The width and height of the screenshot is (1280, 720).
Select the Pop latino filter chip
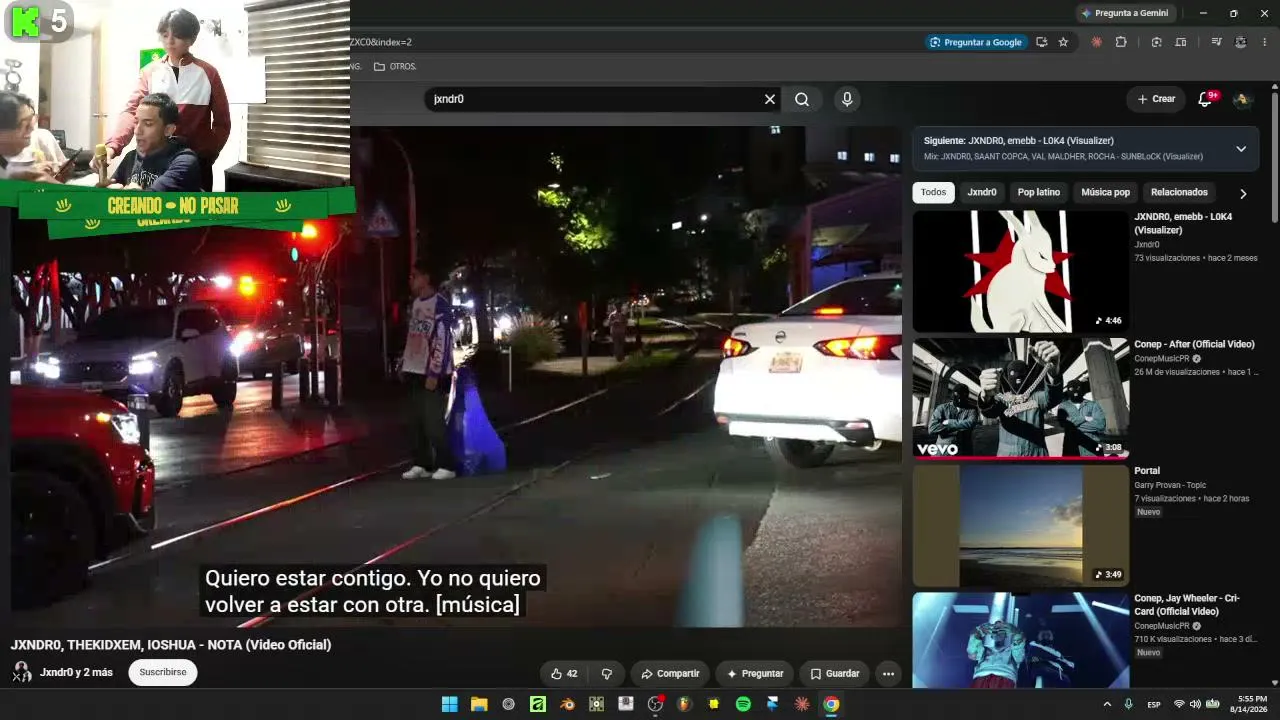(1039, 192)
